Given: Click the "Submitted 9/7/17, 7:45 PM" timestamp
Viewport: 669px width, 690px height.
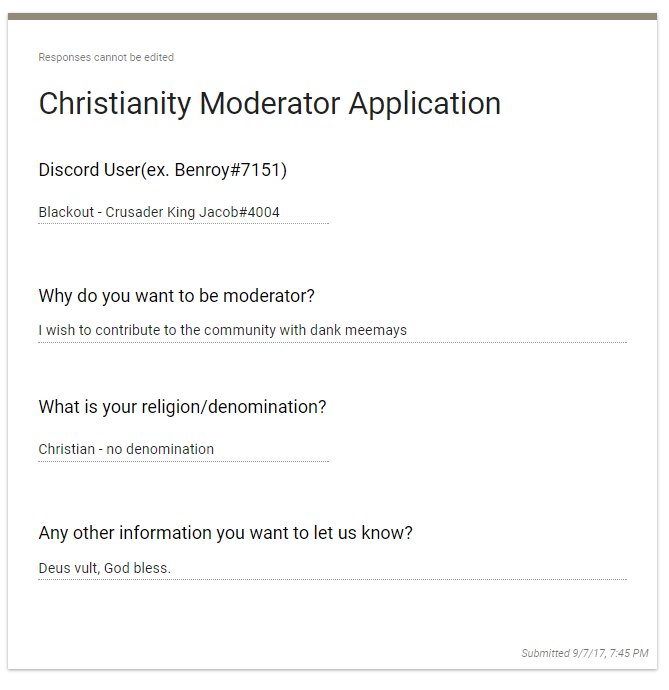Looking at the screenshot, I should (x=584, y=654).
